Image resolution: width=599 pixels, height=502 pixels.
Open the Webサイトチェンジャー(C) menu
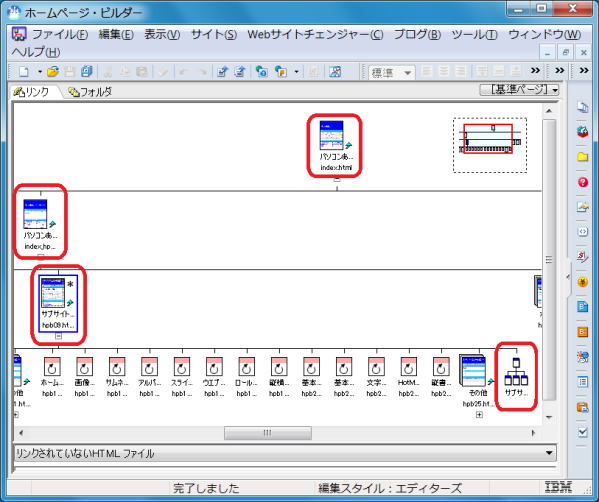pos(315,34)
